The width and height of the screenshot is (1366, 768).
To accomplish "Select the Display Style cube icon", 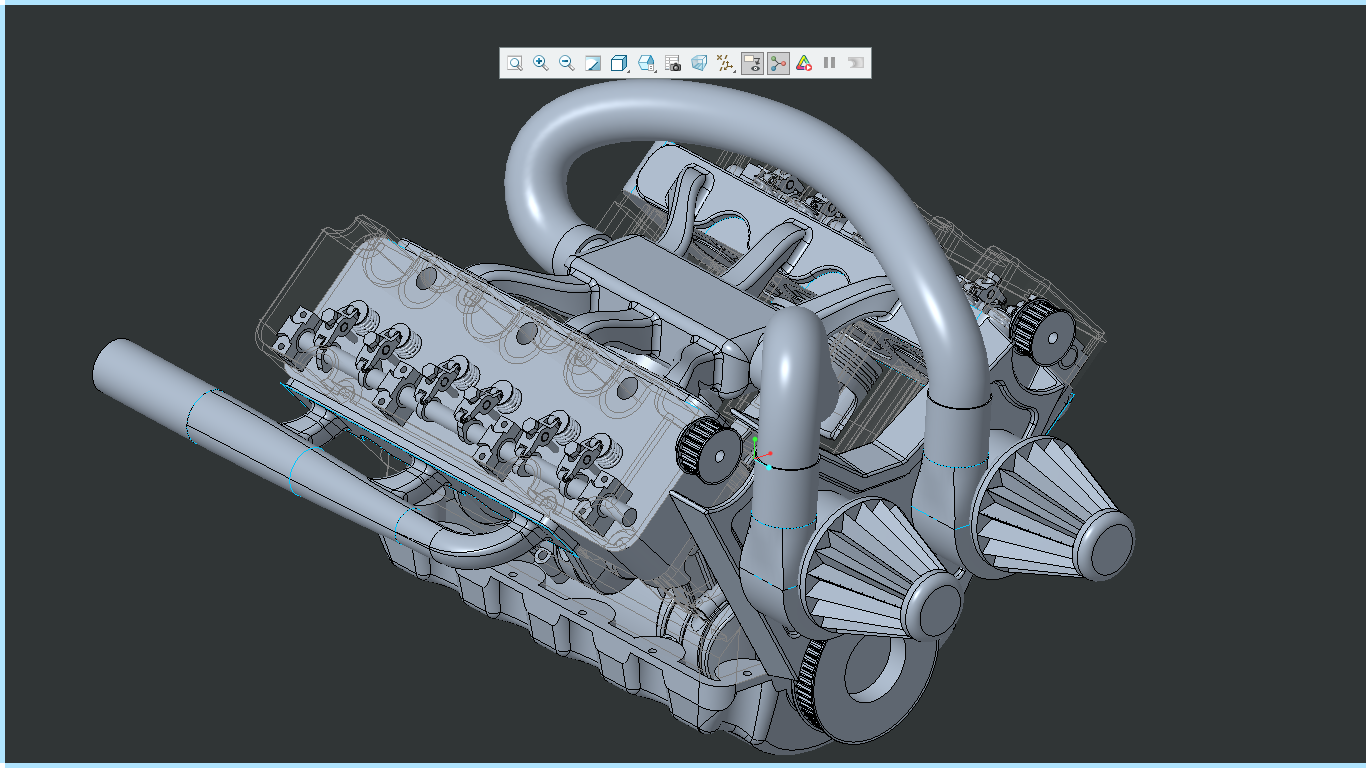I will click(x=645, y=62).
